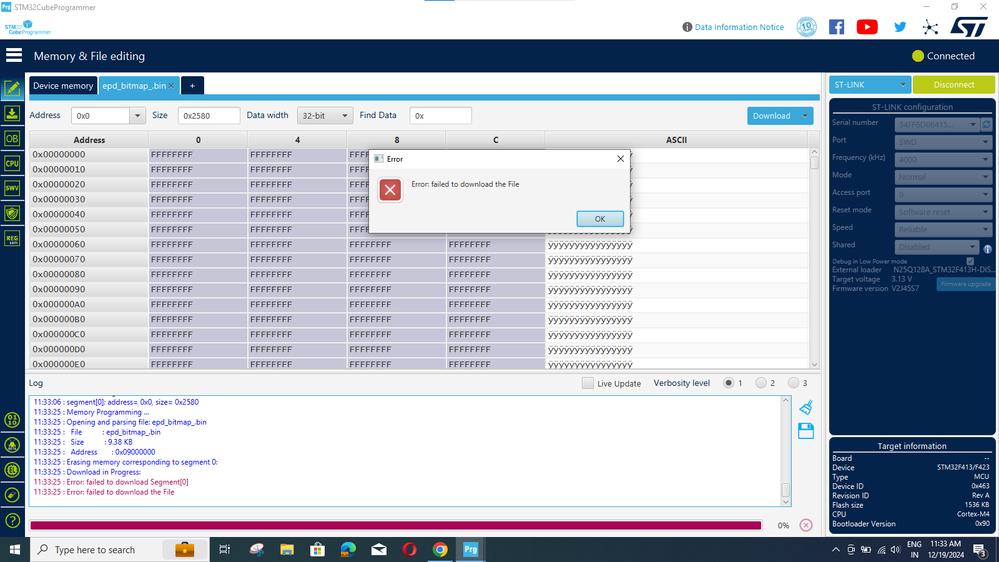Switch to epd_bitmap_.bin tab
Image resolution: width=999 pixels, height=562 pixels.
pyautogui.click(x=134, y=85)
